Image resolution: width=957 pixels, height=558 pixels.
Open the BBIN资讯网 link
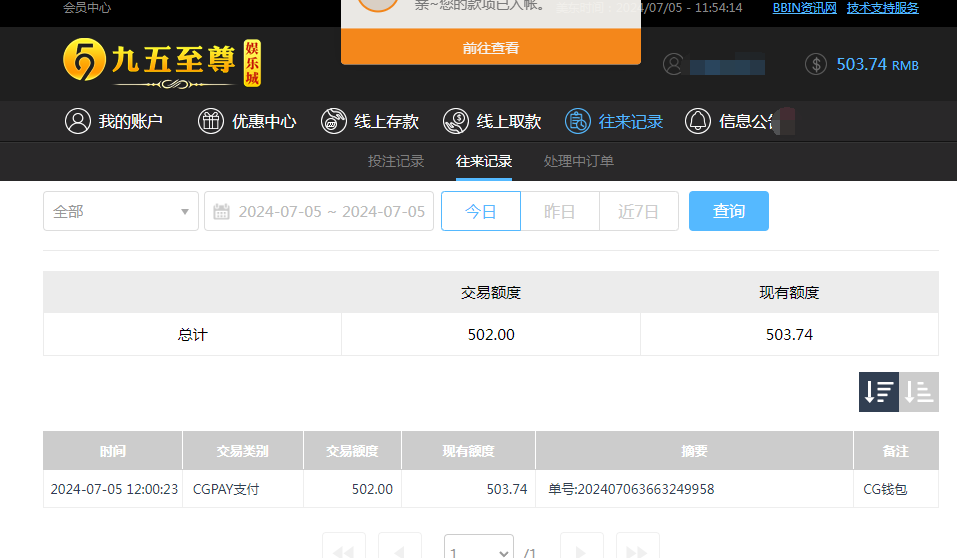click(x=804, y=8)
